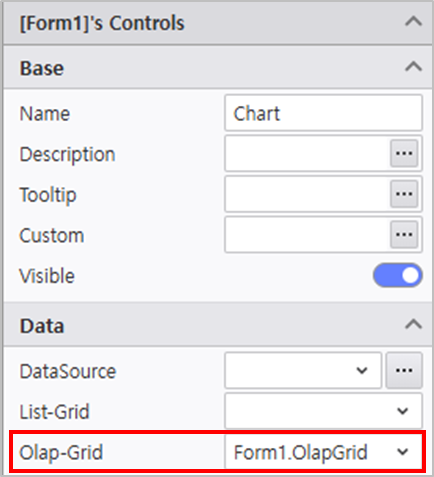The image size is (434, 477).
Task: Click the [Form1]'s Controls header title
Action: (102, 23)
